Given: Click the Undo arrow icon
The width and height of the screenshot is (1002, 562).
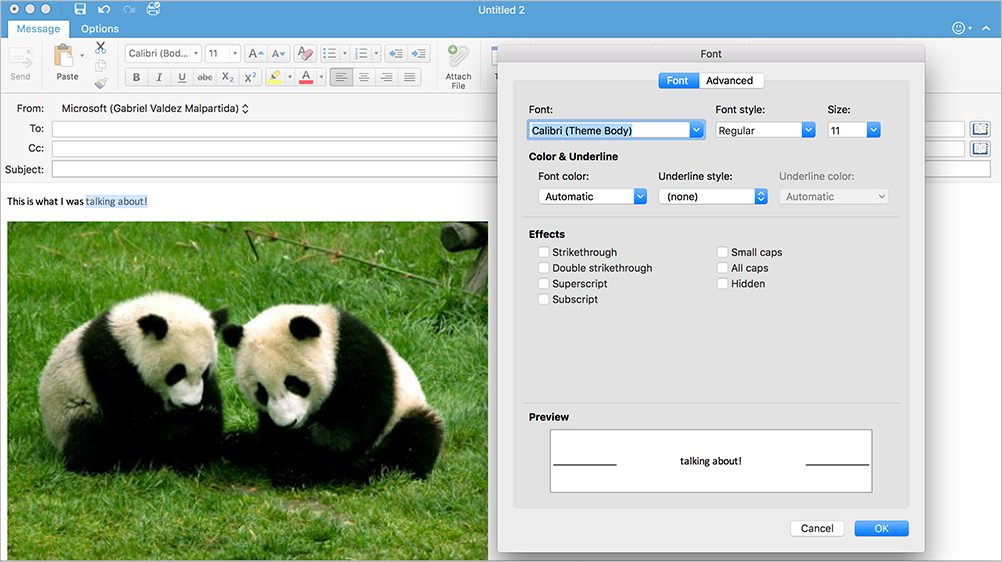Looking at the screenshot, I should click(104, 9).
